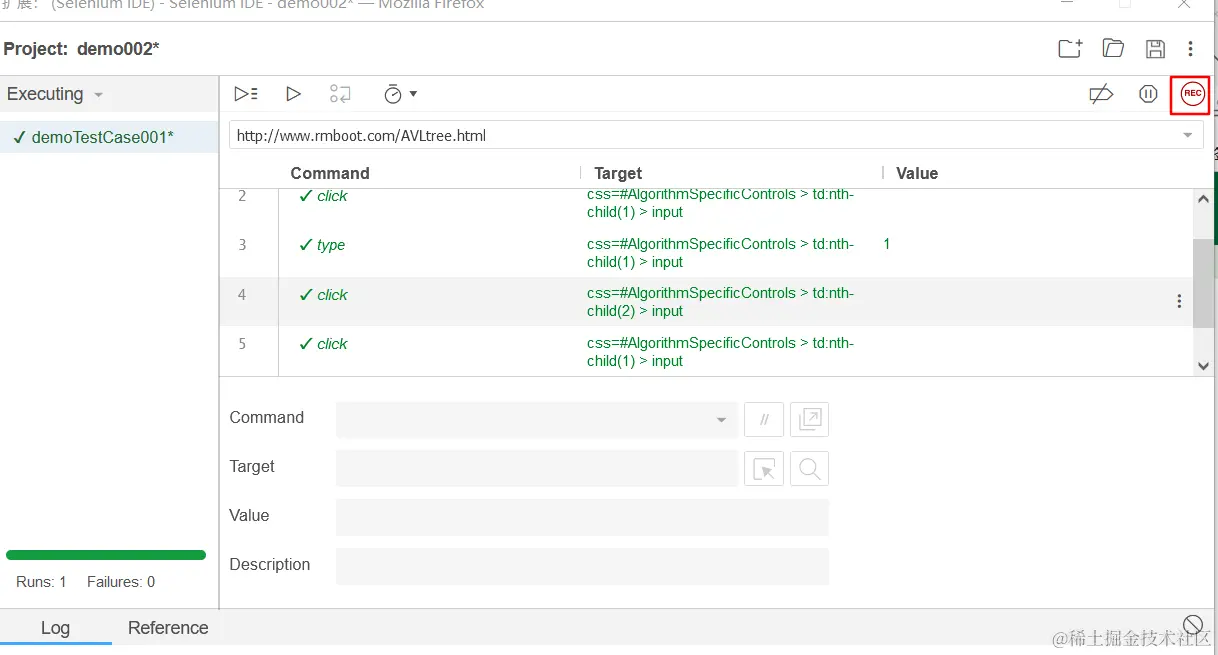Create a new project
The height and width of the screenshot is (655, 1218).
[x=1070, y=48]
